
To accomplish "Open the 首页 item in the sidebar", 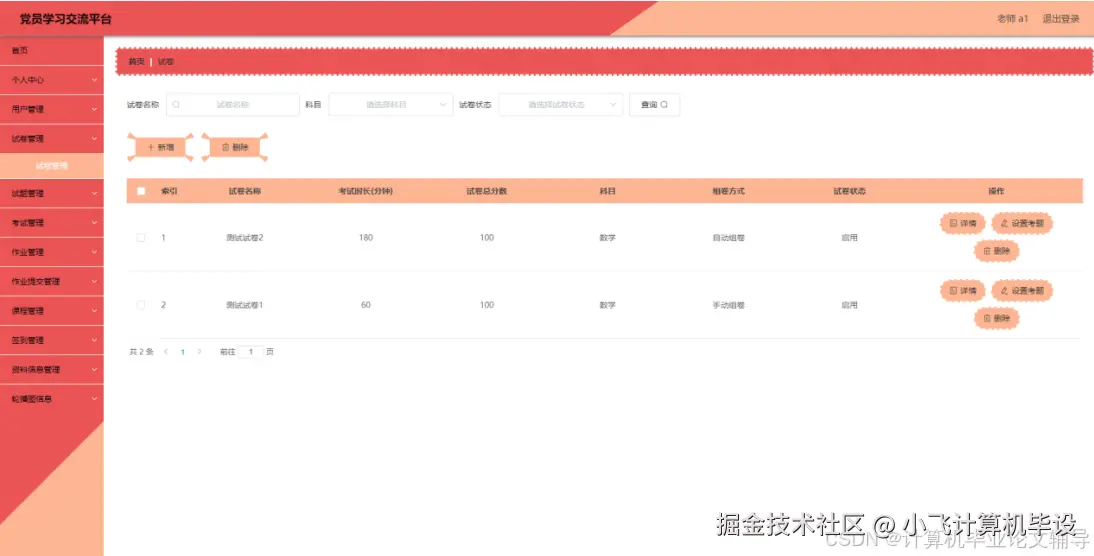I will (x=52, y=51).
